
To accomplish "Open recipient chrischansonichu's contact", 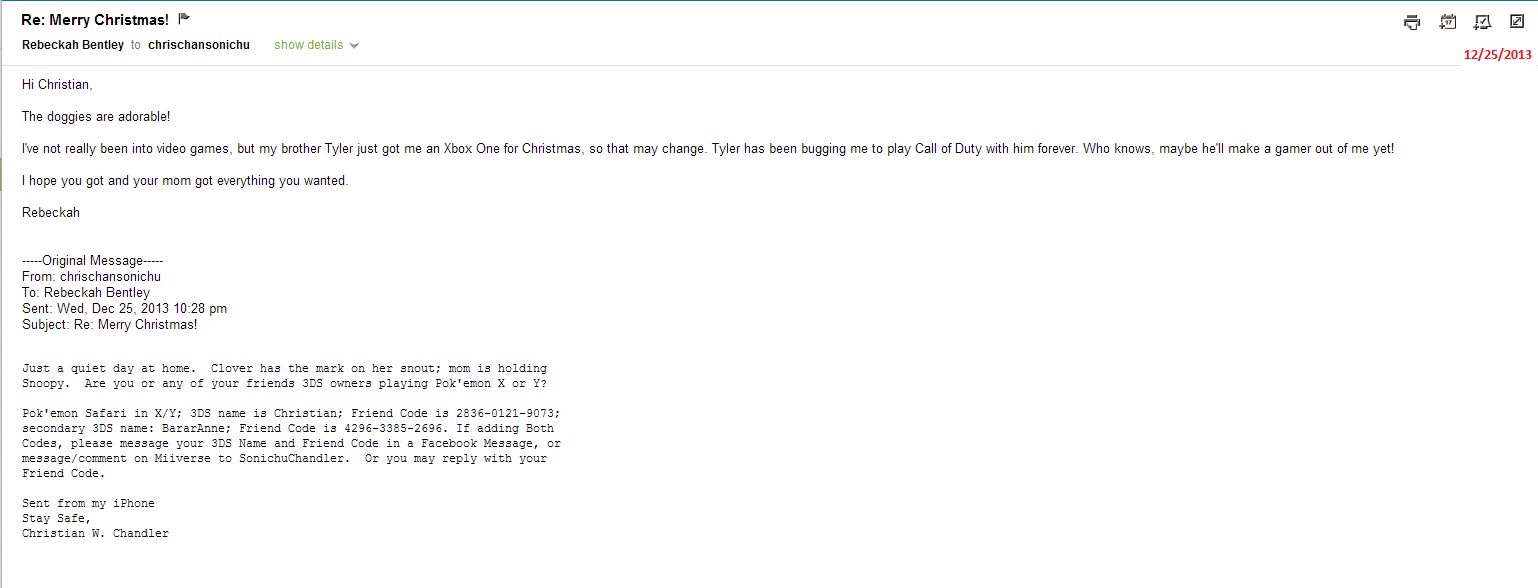I will pos(199,45).
